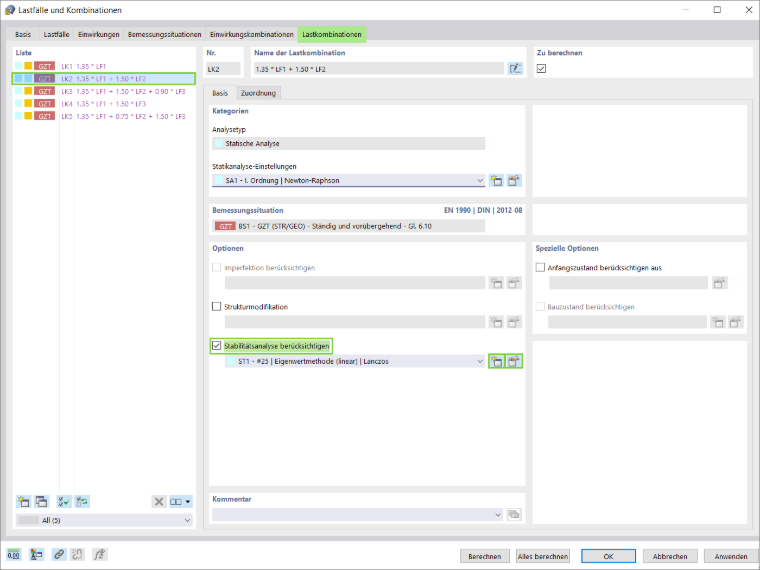Click the Abbrechen button

pyautogui.click(x=670, y=556)
